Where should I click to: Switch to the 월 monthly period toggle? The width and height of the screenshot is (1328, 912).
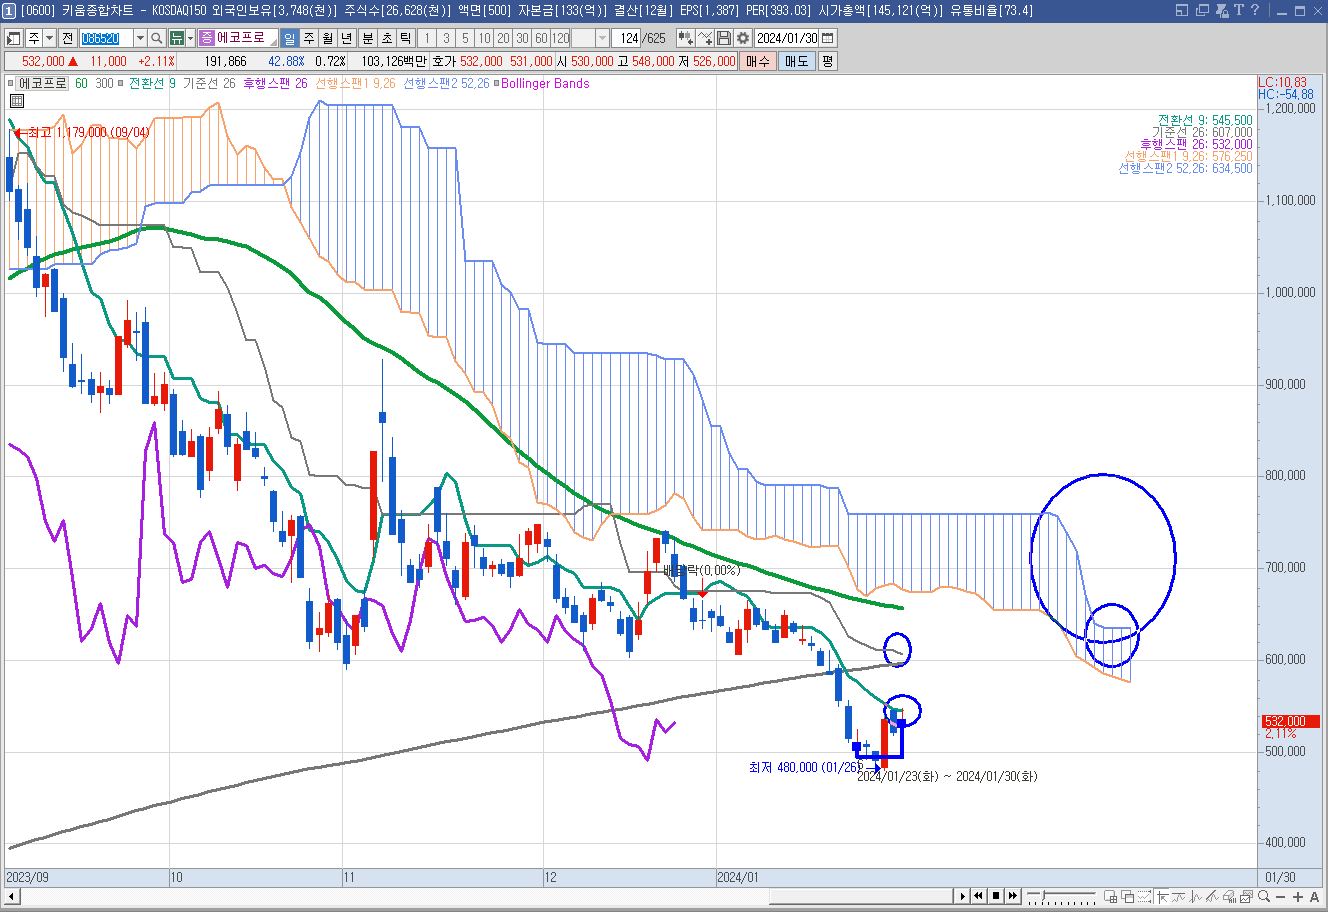328,38
